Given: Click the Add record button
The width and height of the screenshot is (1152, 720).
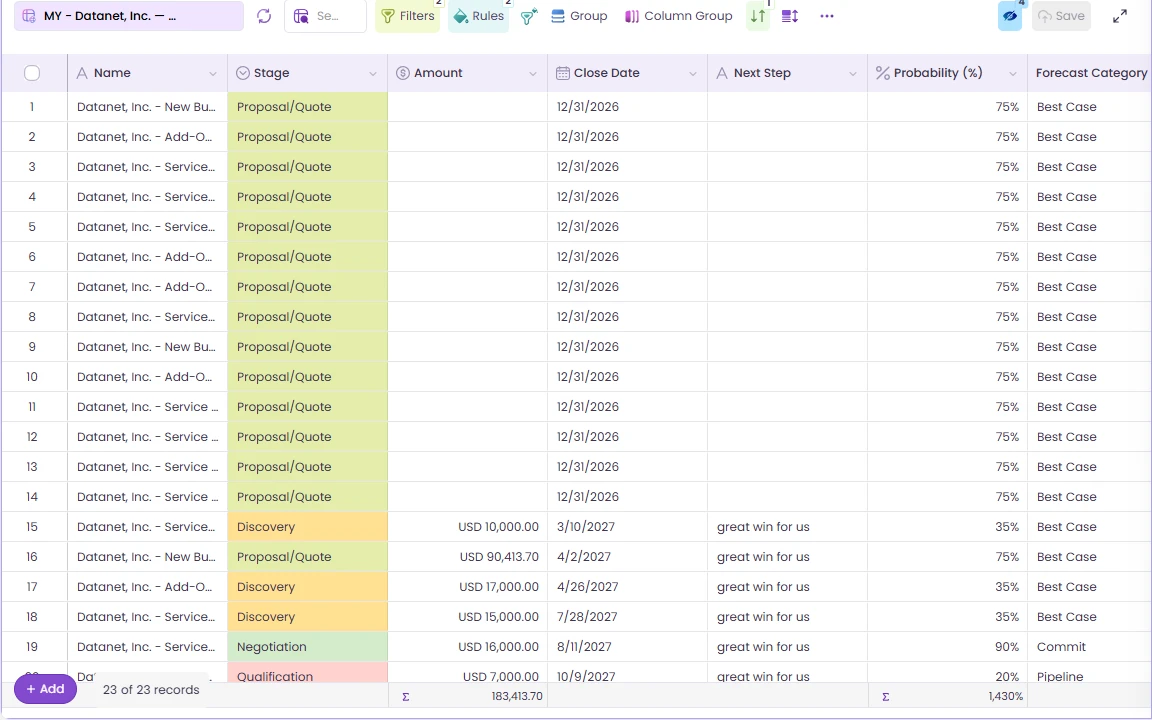Looking at the screenshot, I should pyautogui.click(x=46, y=689).
